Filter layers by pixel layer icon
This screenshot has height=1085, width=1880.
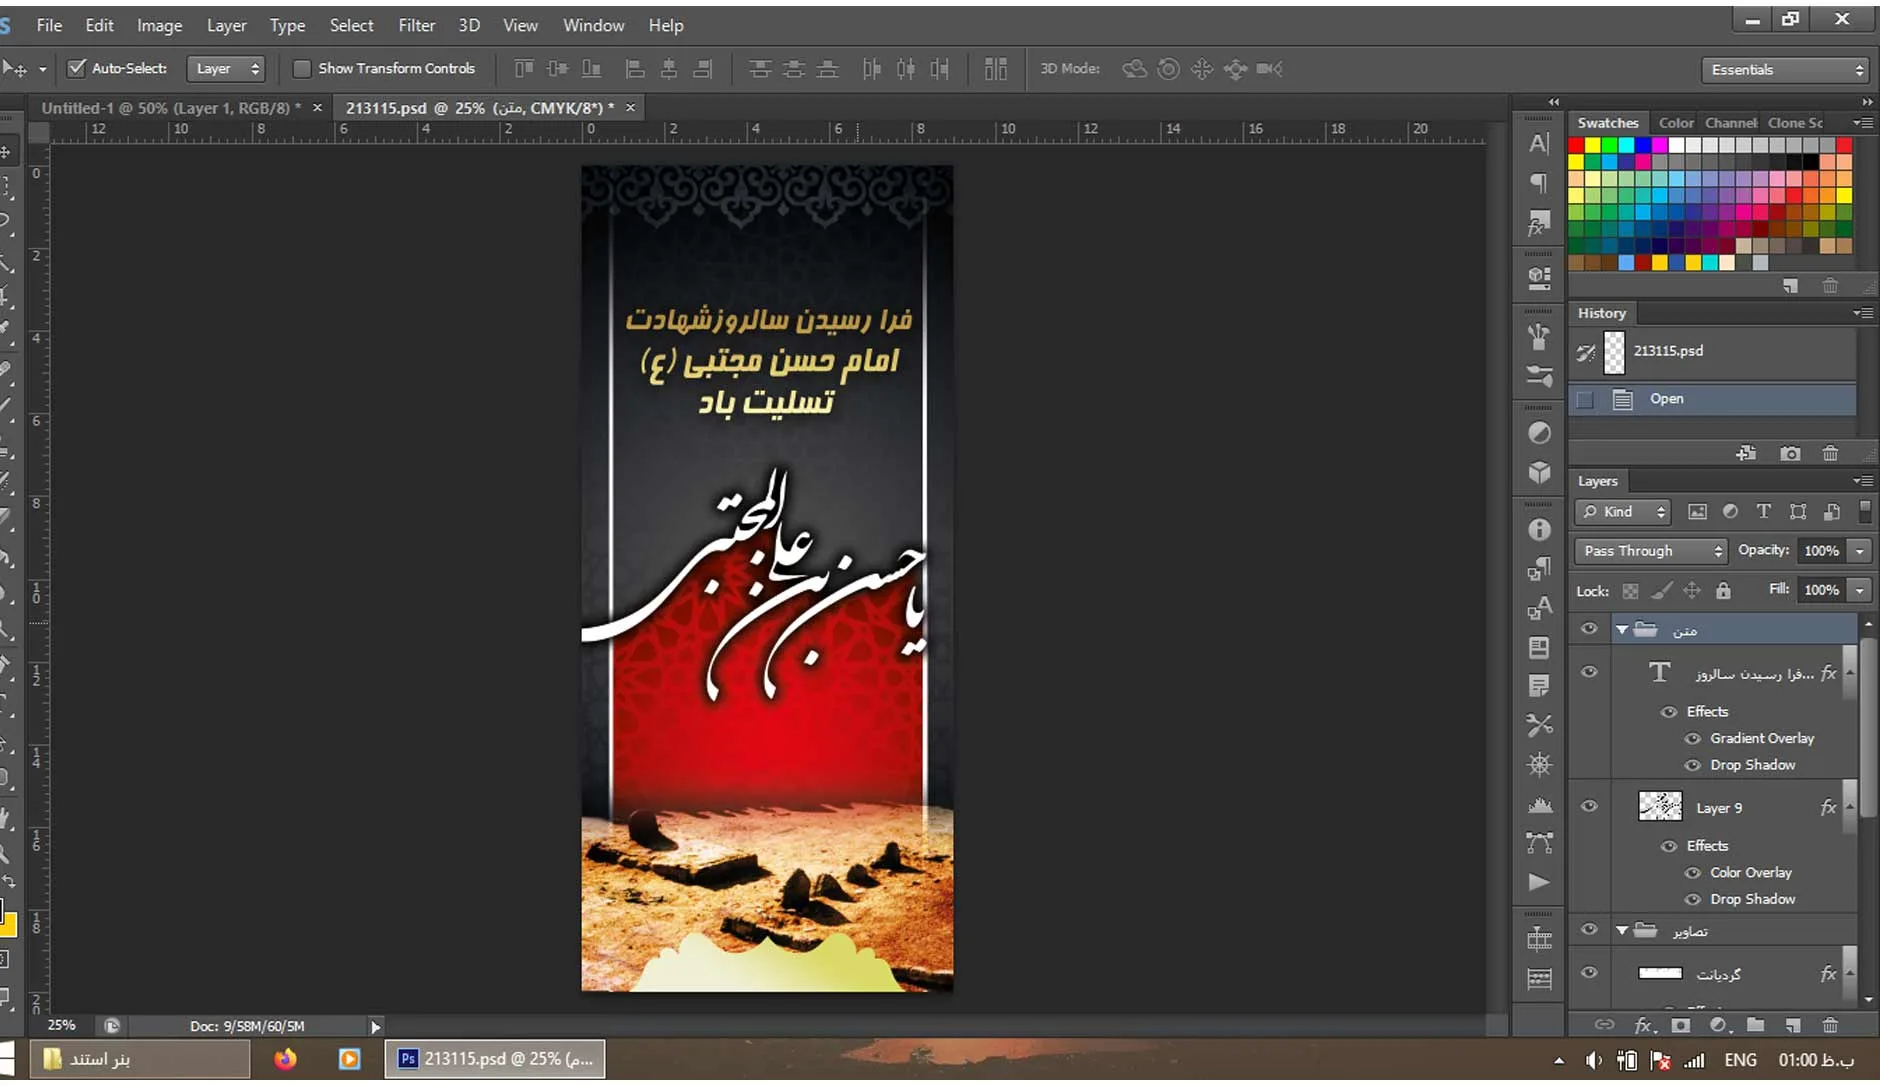[x=1697, y=512]
